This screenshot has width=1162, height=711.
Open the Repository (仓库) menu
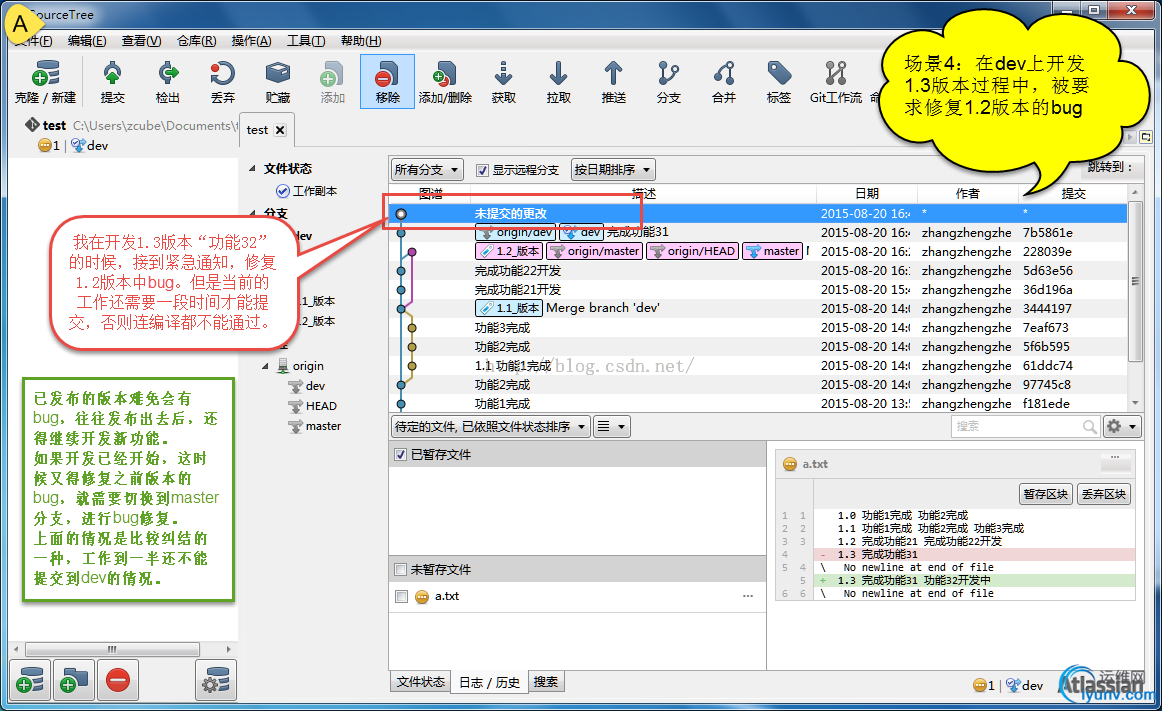[x=196, y=41]
